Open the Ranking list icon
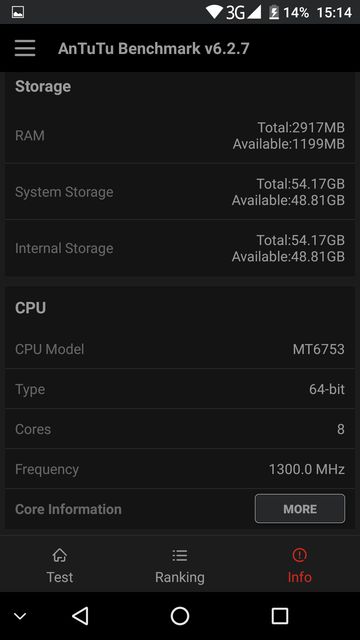This screenshot has width=360, height=640. (x=180, y=555)
